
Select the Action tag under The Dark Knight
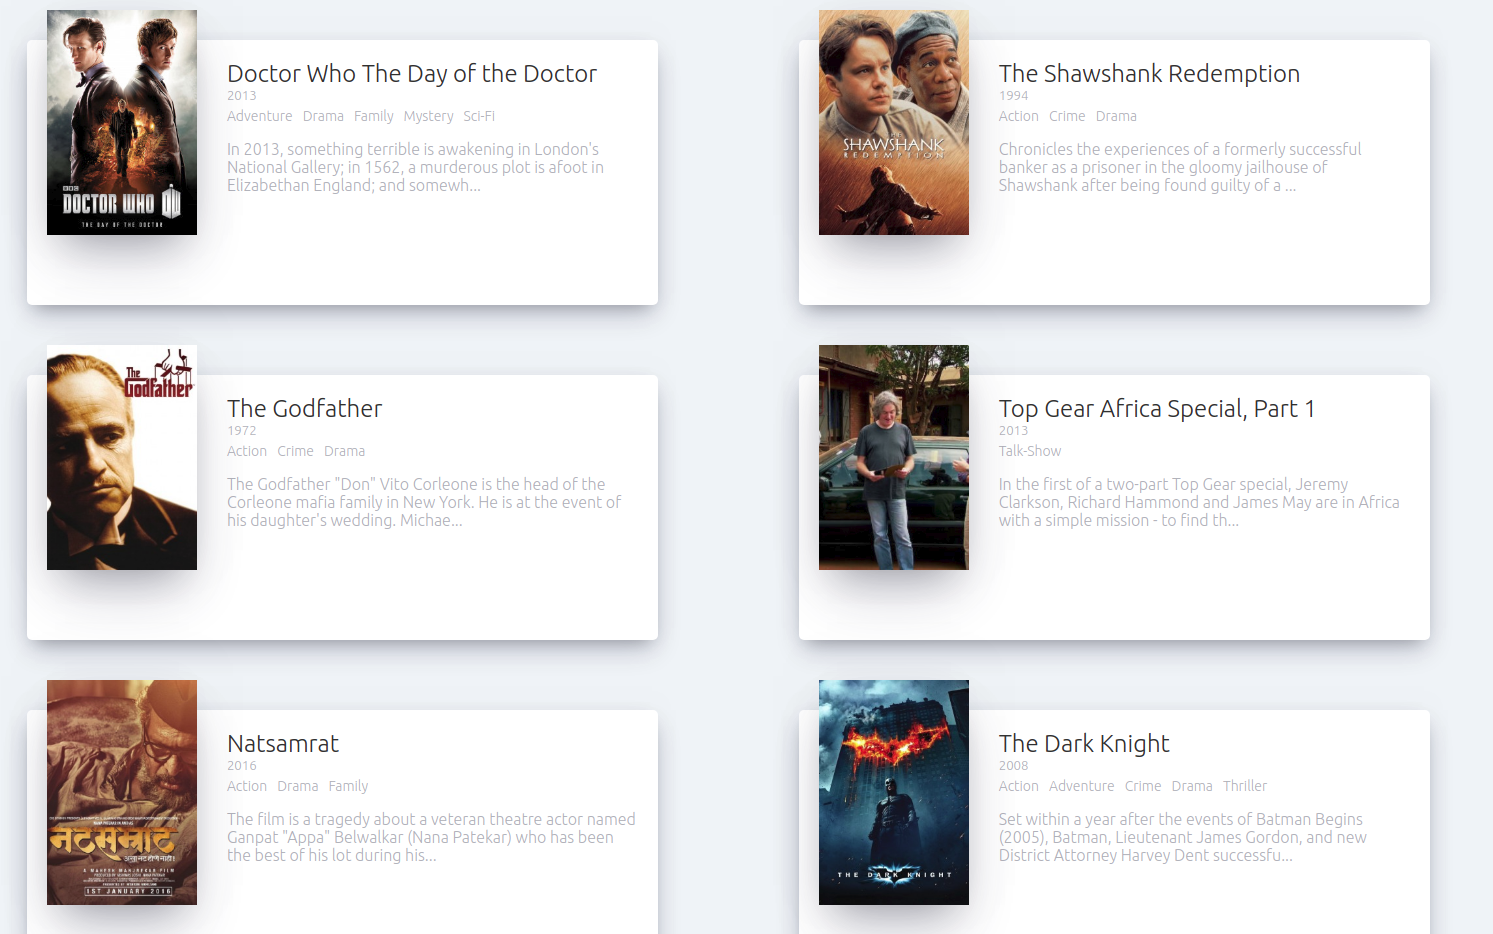[x=1019, y=786]
